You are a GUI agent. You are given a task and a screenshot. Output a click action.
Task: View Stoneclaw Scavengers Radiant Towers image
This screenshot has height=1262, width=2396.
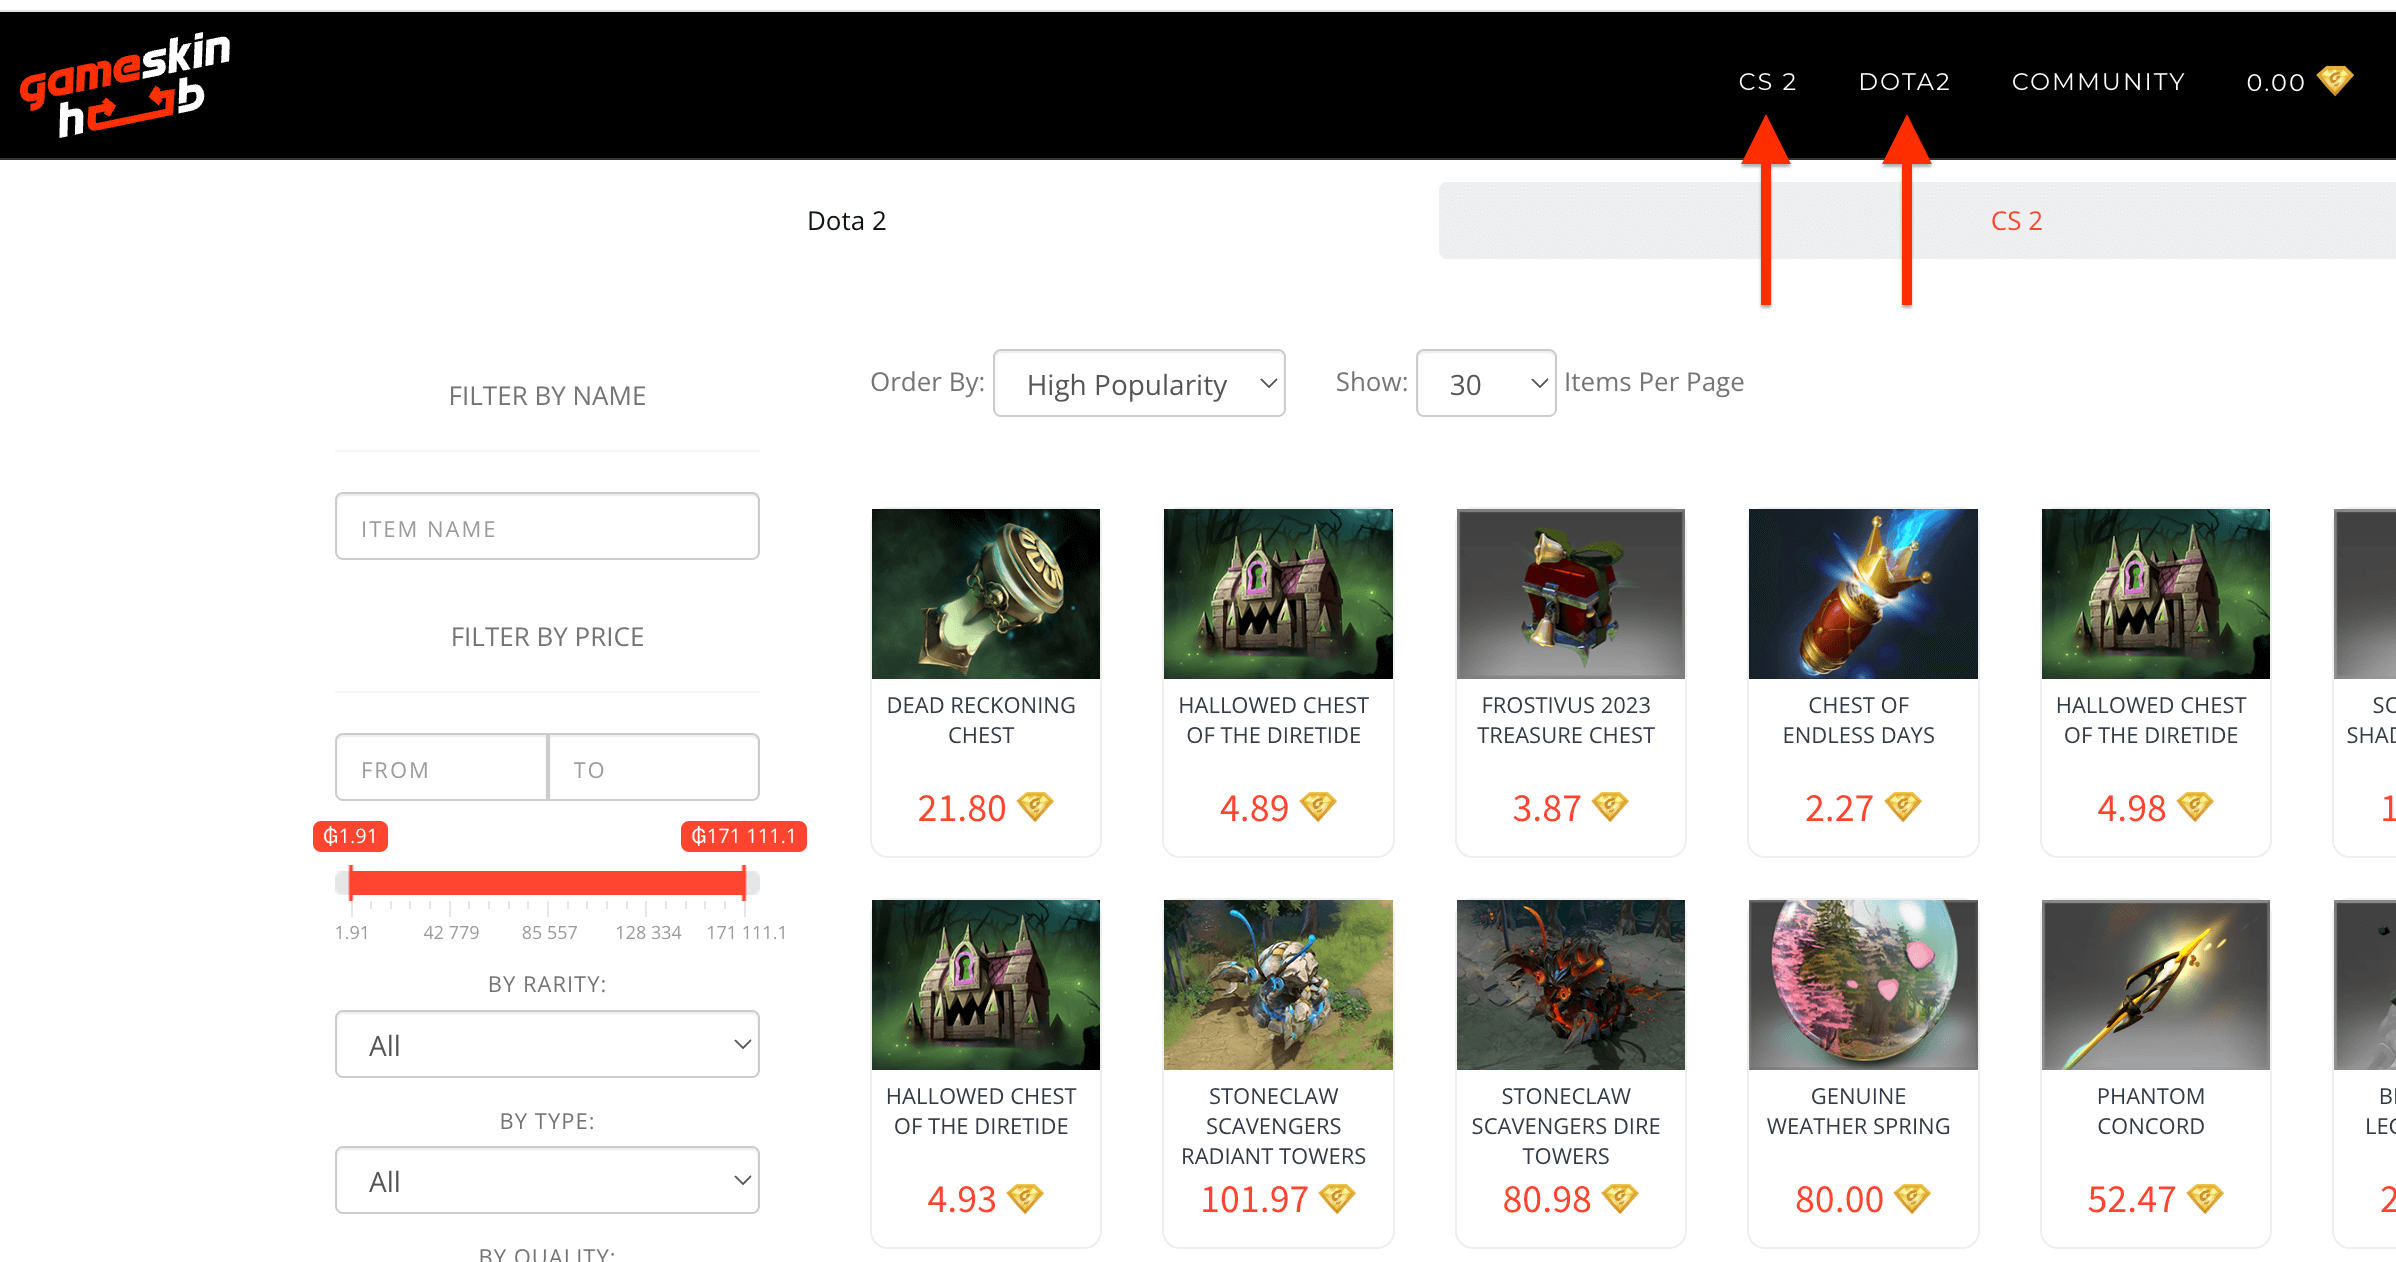click(1278, 985)
